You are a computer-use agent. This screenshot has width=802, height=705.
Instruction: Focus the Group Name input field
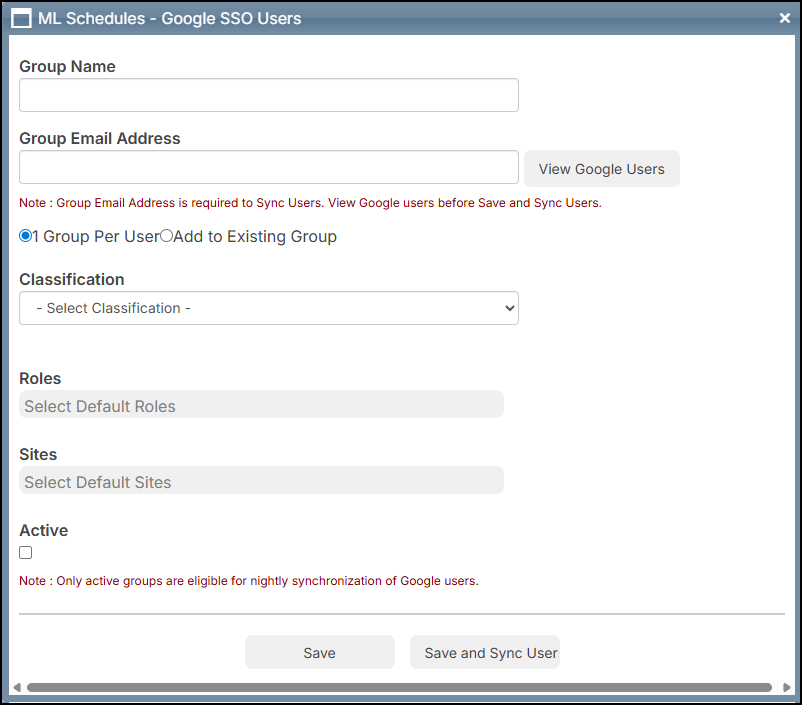click(x=269, y=95)
